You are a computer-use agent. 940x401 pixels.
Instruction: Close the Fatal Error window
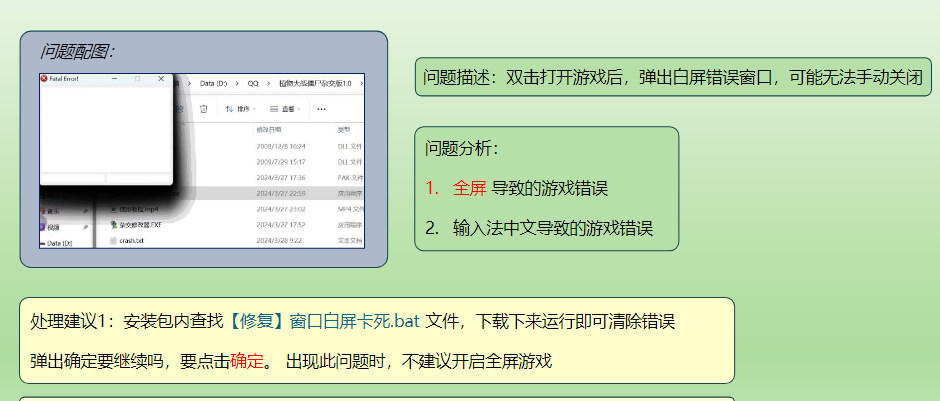pyautogui.click(x=162, y=79)
